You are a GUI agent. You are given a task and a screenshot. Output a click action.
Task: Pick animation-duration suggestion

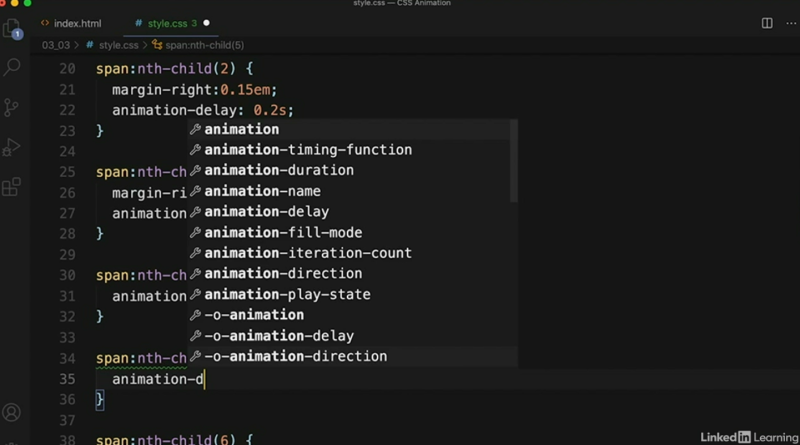point(279,170)
